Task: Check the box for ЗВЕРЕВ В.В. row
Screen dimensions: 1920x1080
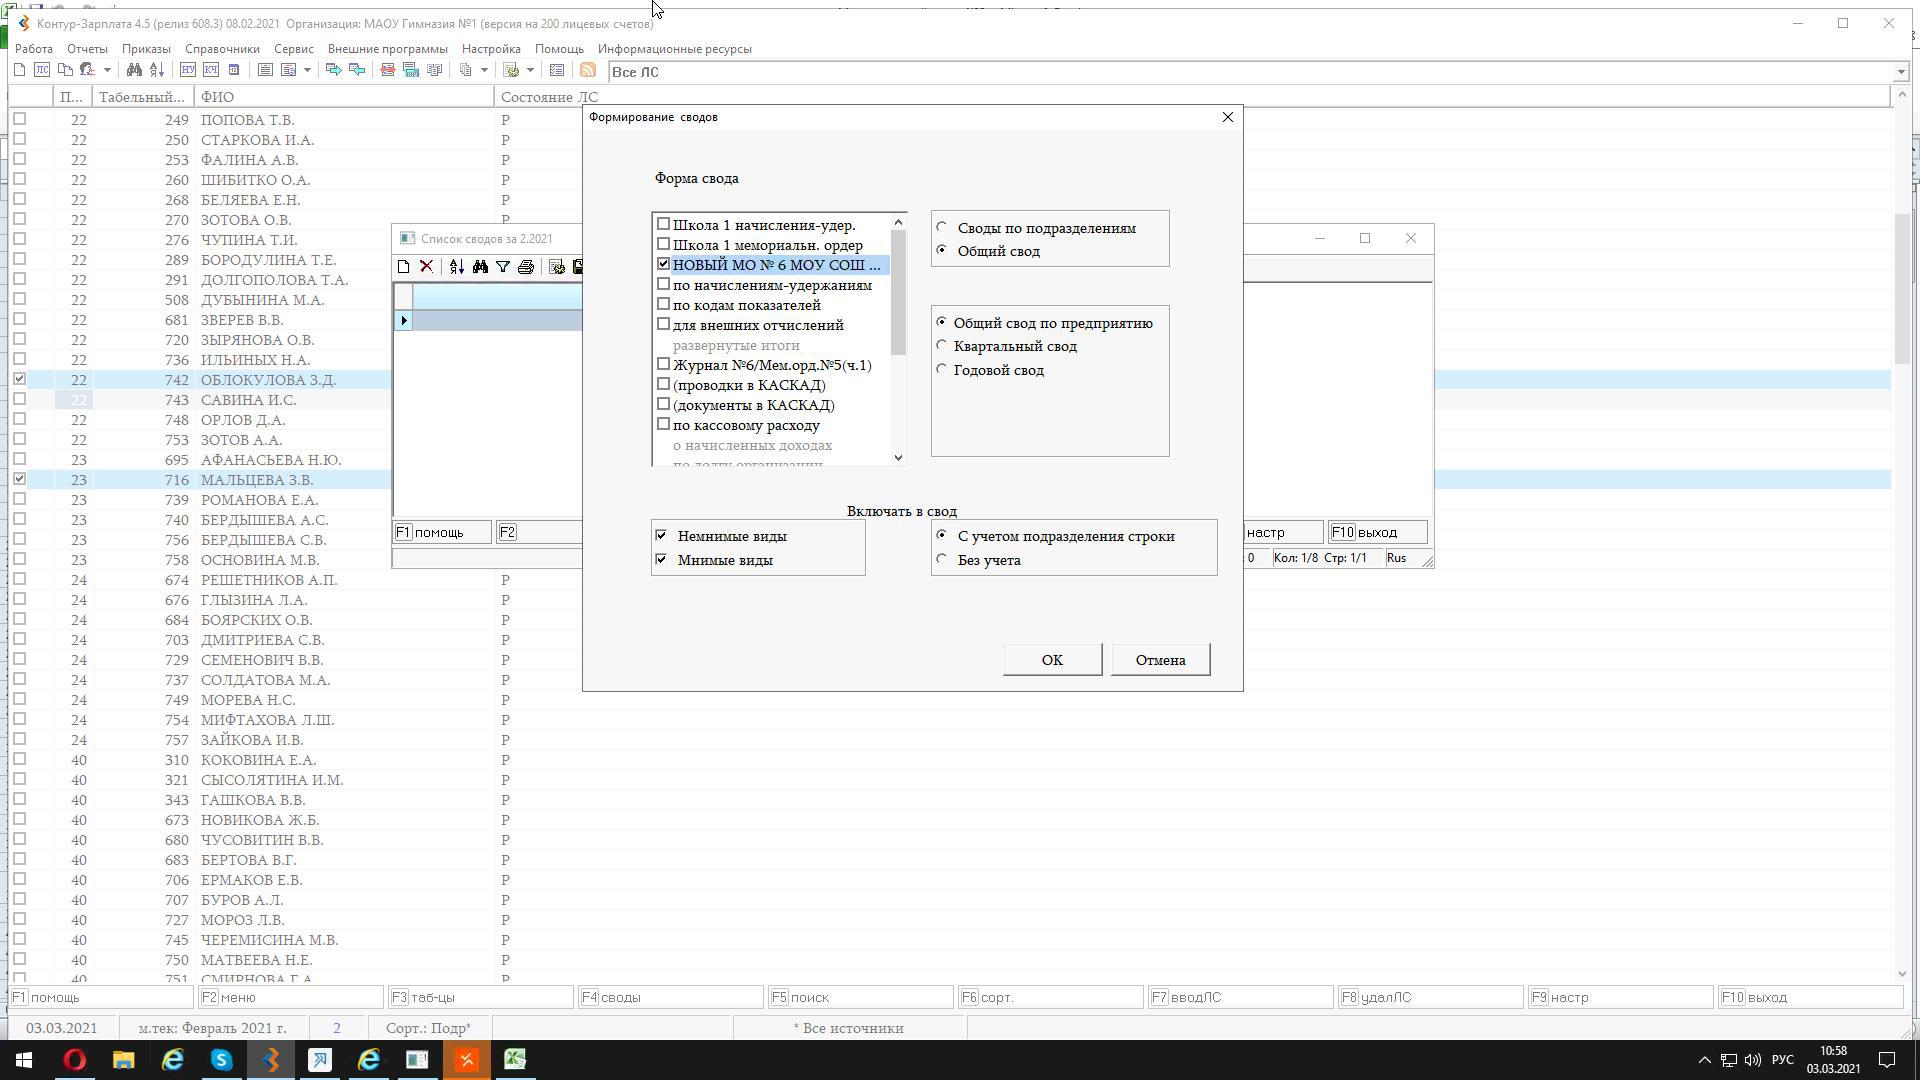Action: click(19, 319)
